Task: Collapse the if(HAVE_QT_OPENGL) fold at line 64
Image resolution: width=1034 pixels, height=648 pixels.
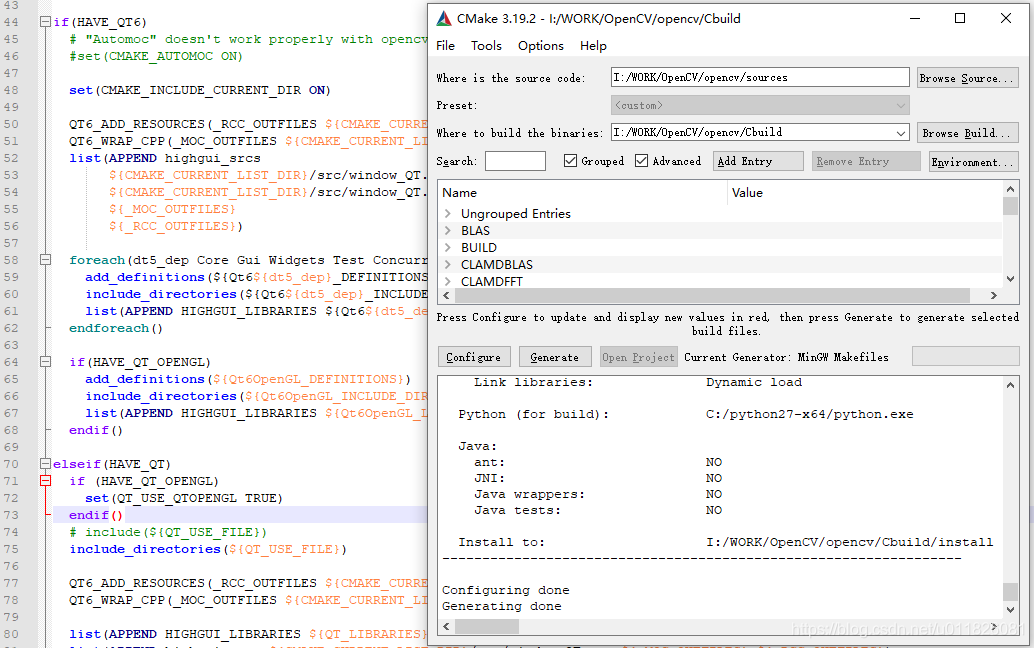Action: coord(46,362)
